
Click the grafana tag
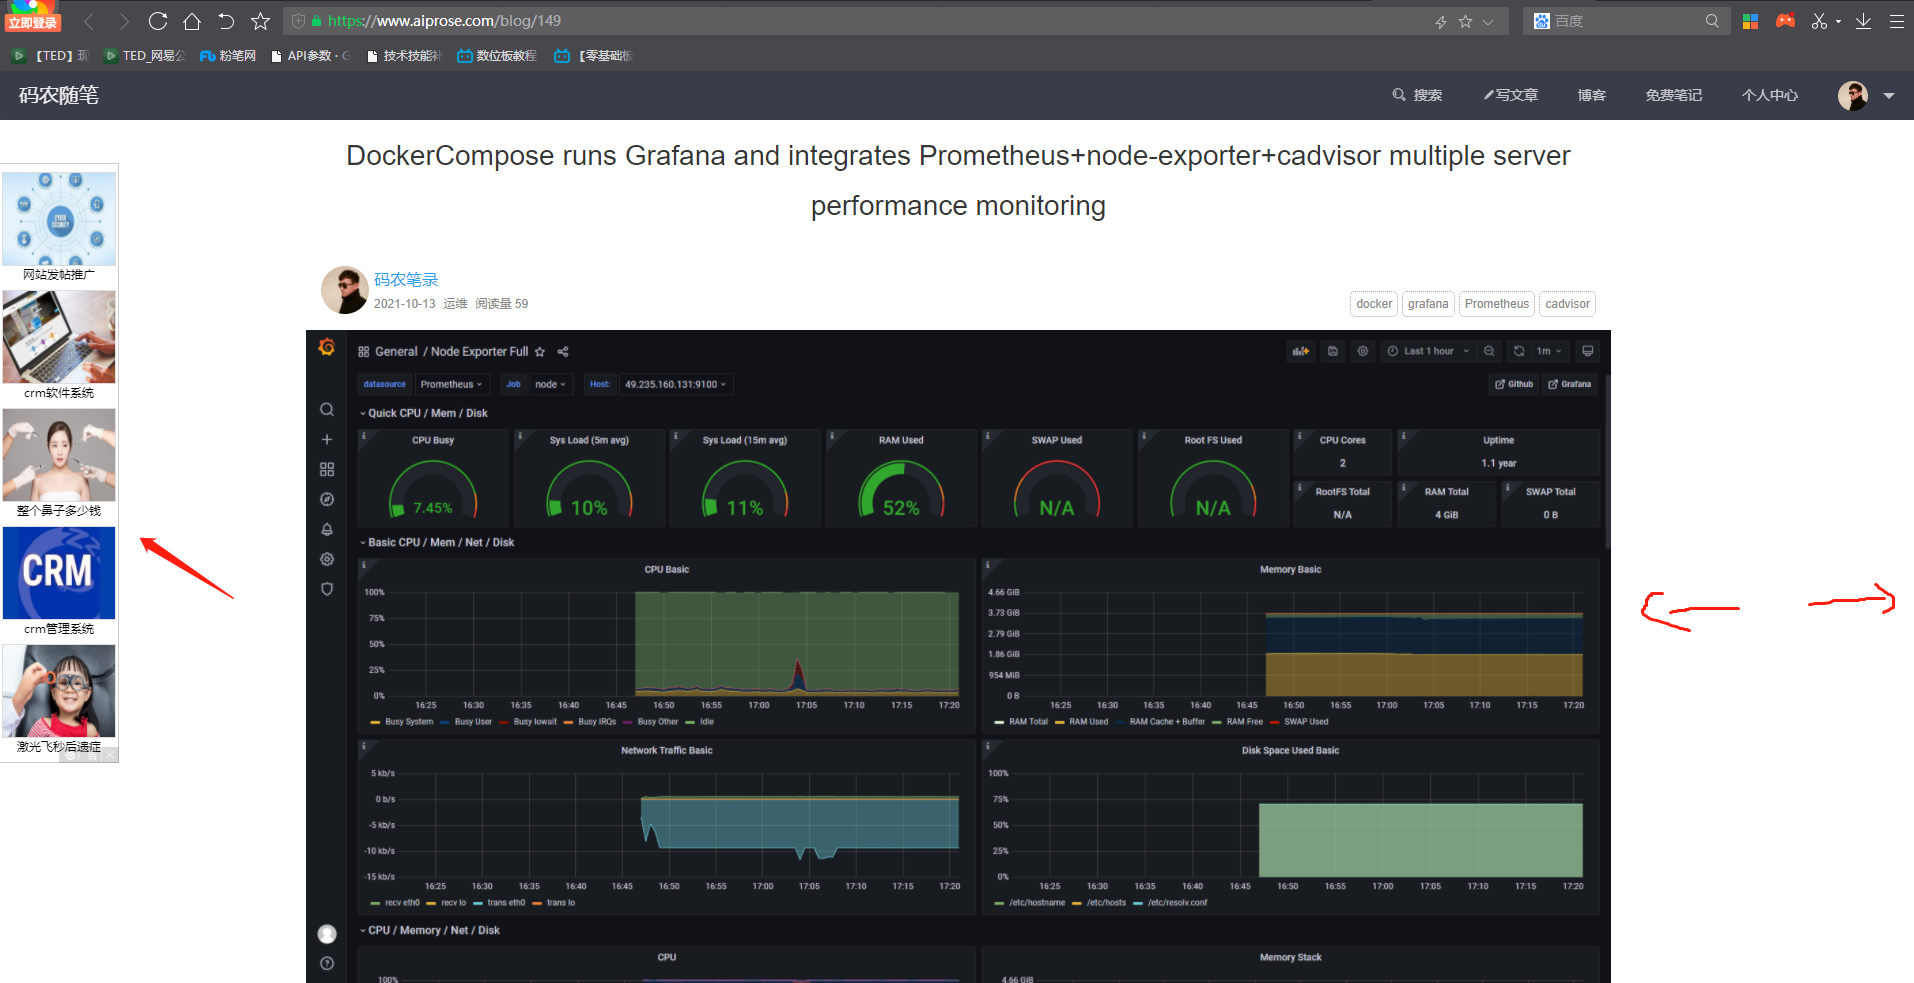click(1428, 304)
